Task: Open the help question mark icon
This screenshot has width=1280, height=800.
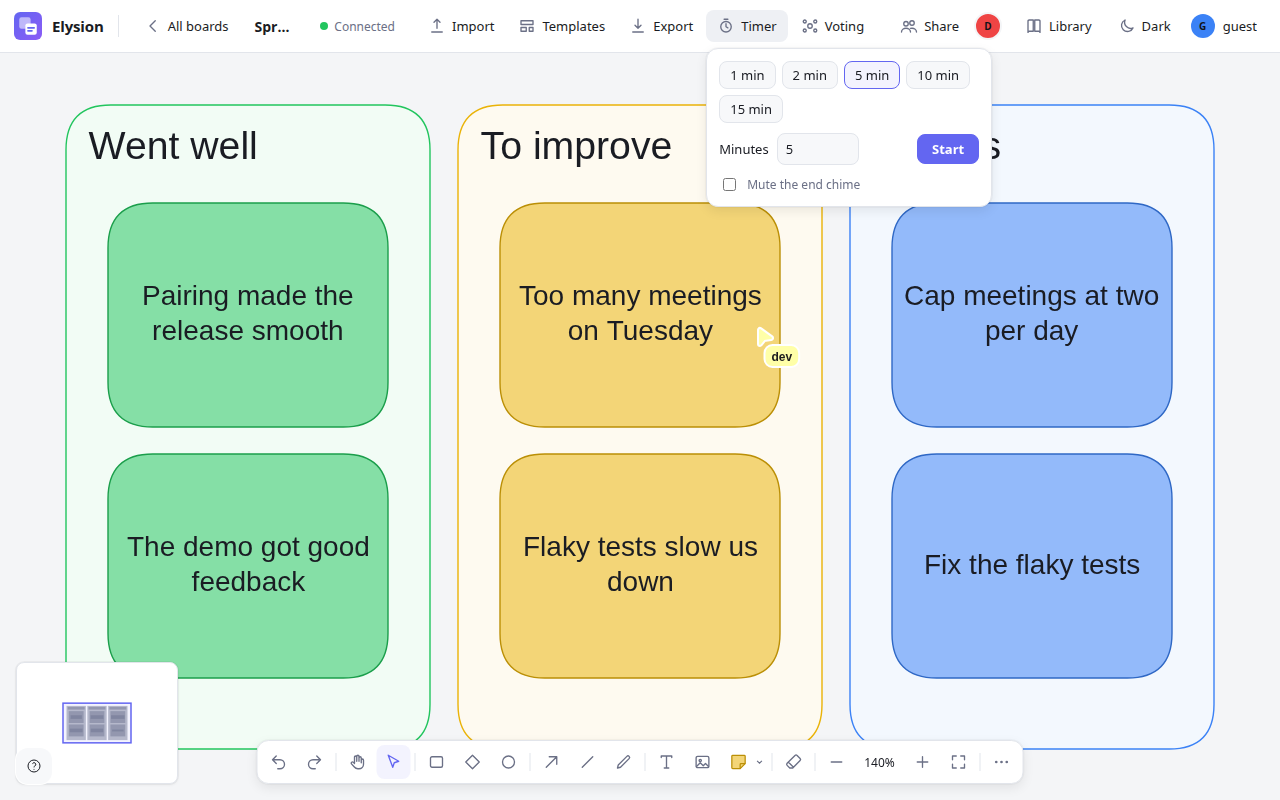Action: click(x=34, y=766)
